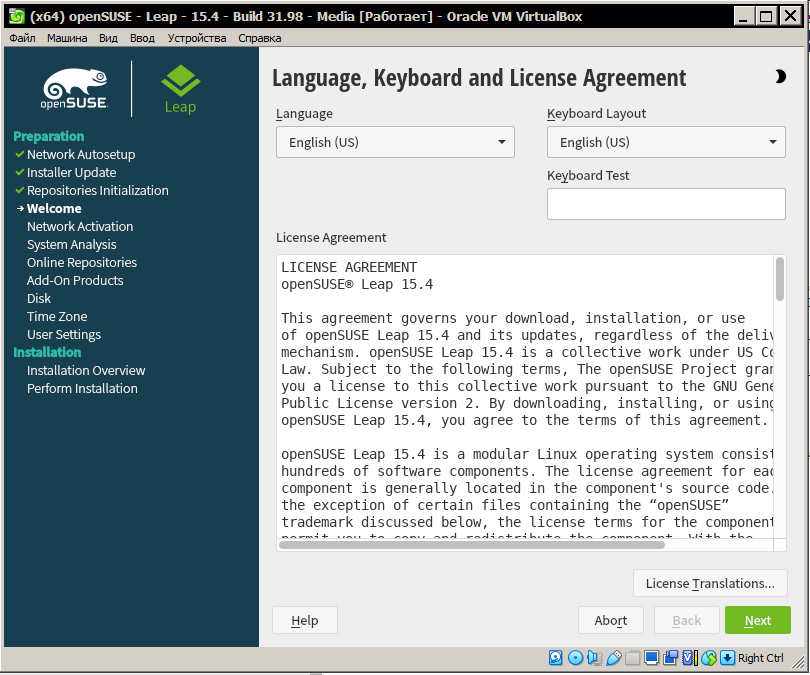Click the Perform Installation step
Screen dimensions: 810x675
(x=82, y=388)
